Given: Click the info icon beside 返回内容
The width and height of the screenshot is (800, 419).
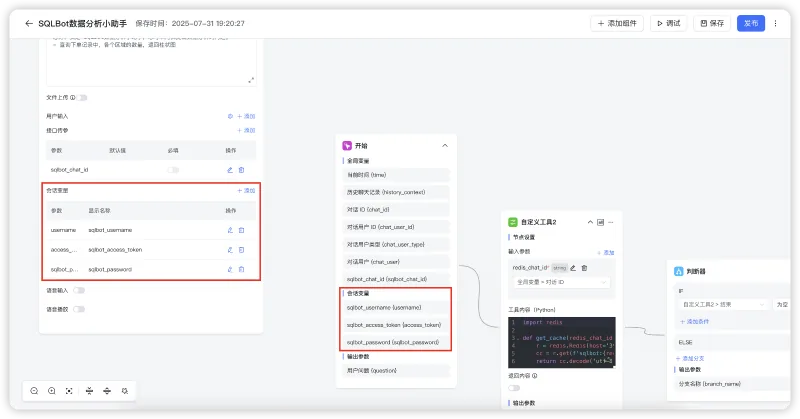Looking at the screenshot, I should click(x=535, y=376).
